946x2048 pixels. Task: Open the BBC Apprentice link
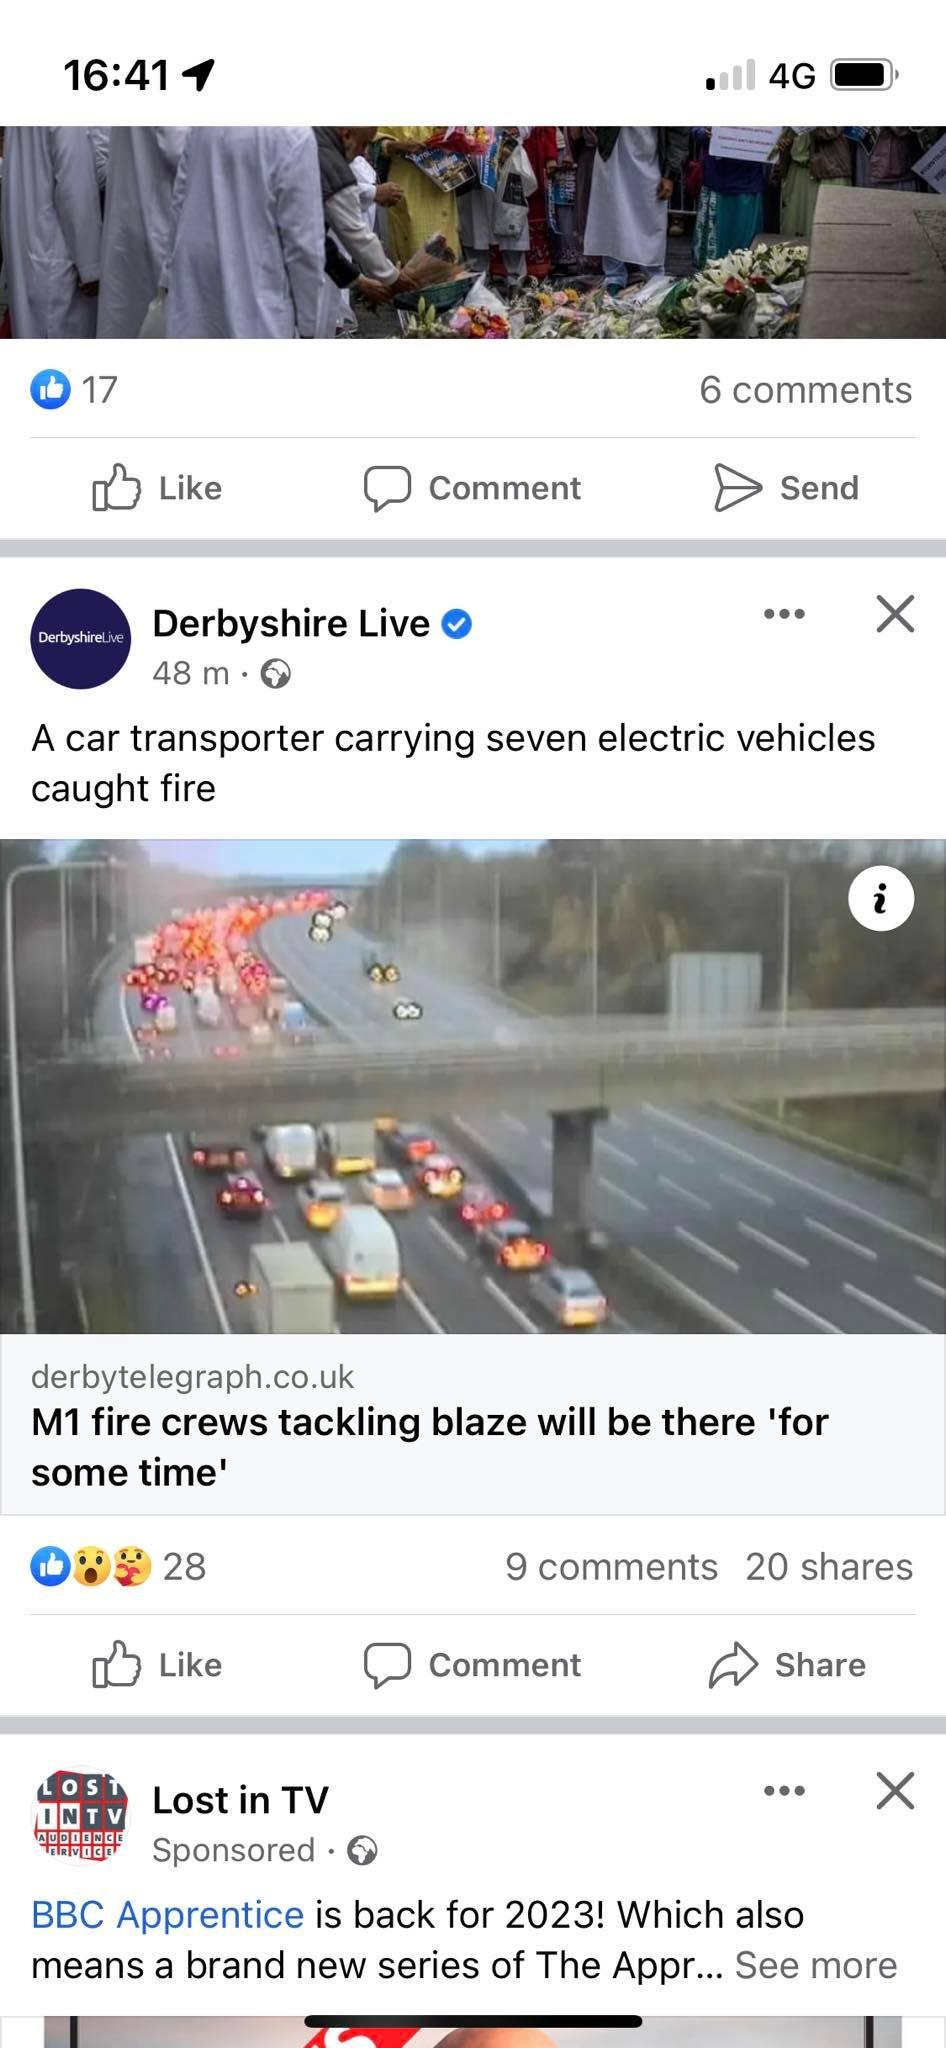coord(167,1914)
